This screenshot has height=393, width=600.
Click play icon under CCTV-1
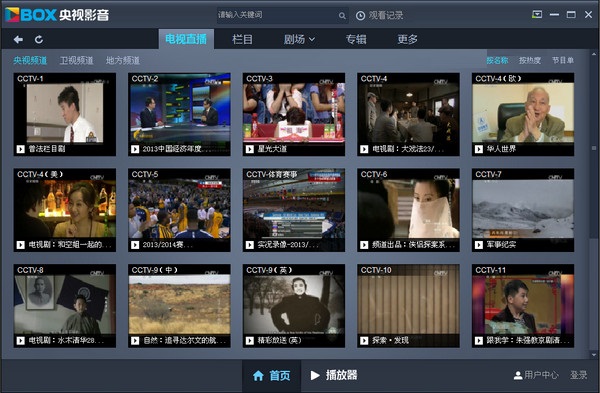click(21, 149)
